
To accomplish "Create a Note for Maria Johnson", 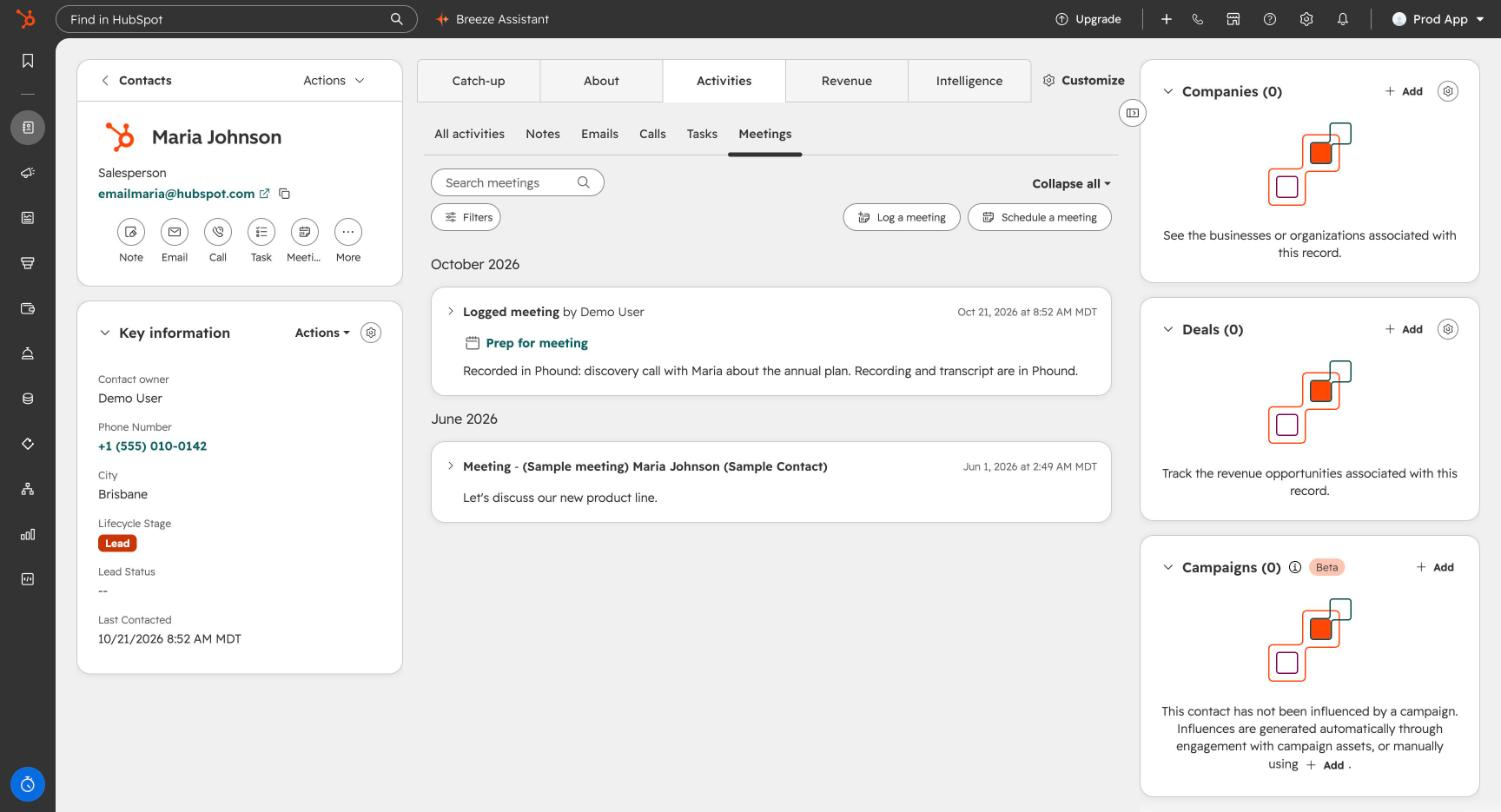I will (x=131, y=232).
